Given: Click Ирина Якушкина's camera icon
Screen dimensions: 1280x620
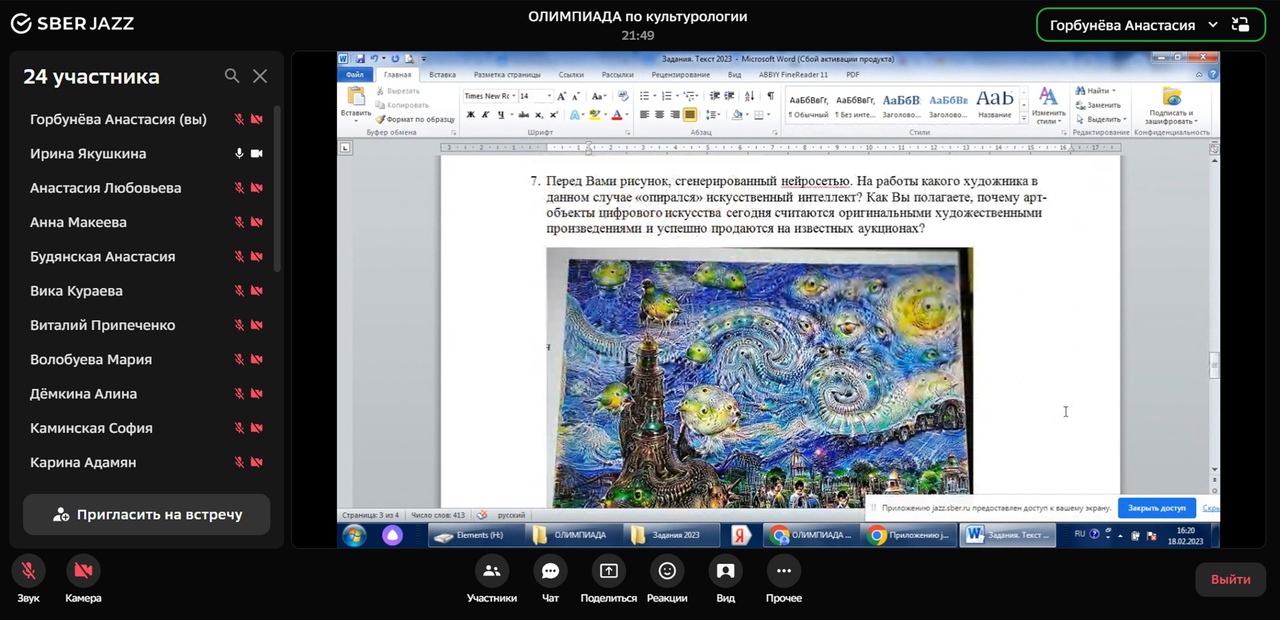Looking at the screenshot, I should (x=256, y=153).
